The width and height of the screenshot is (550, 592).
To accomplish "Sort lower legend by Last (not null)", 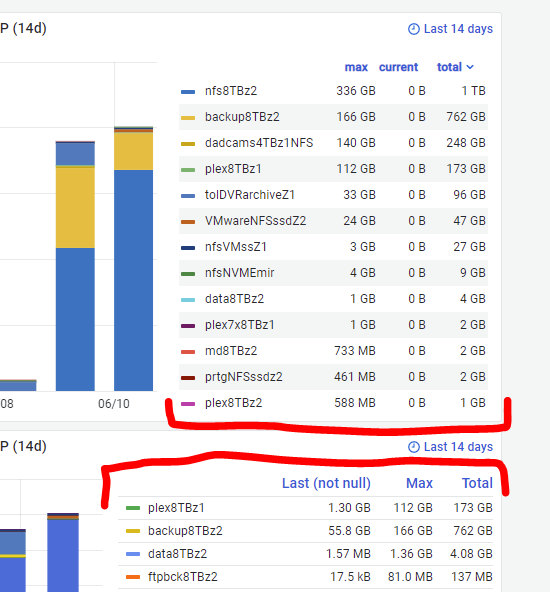I will click(x=326, y=483).
